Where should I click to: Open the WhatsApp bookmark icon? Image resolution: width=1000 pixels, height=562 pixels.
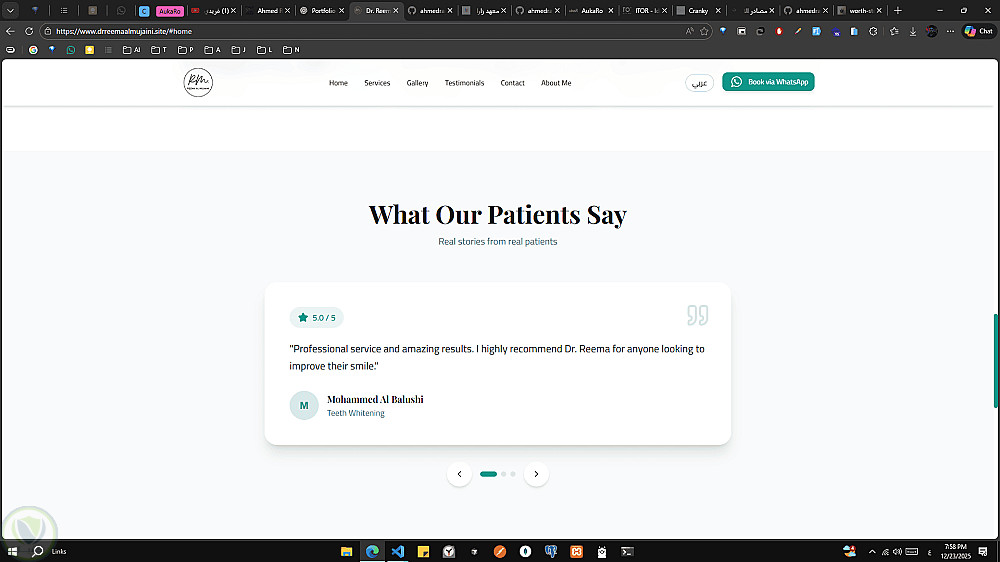(71, 50)
